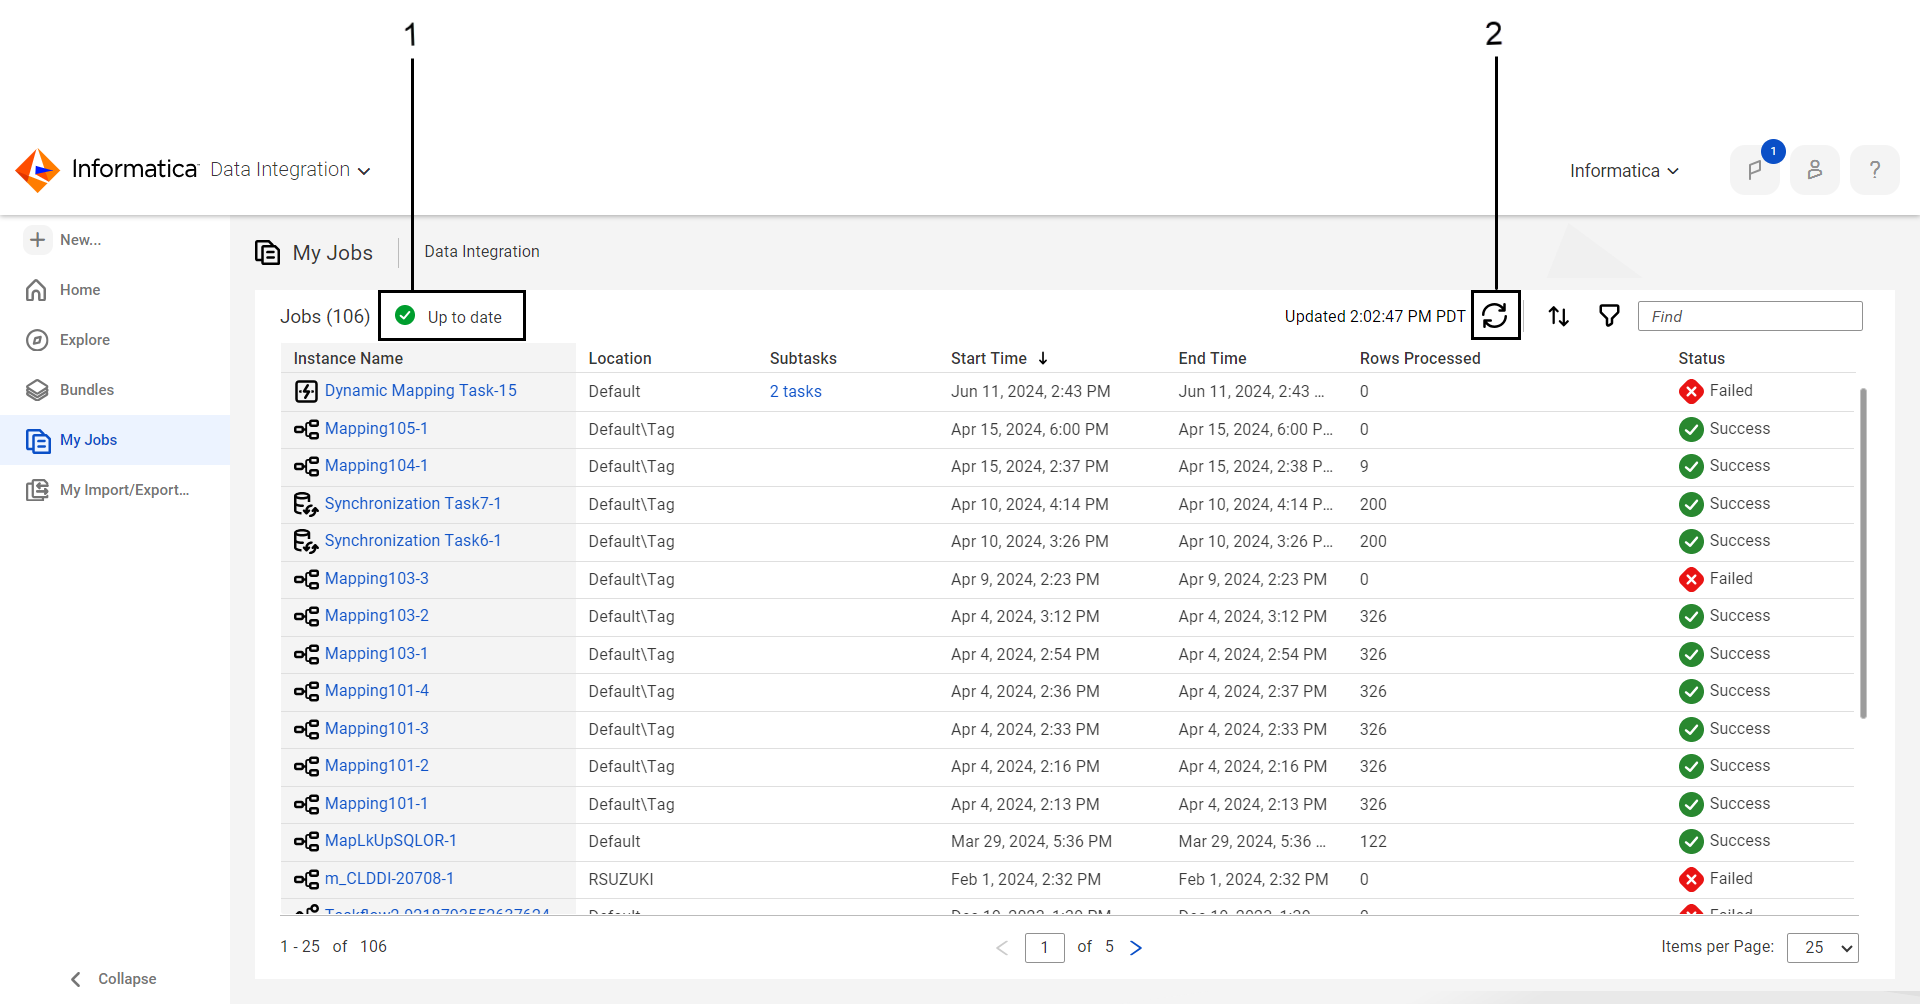
Task: Go to Home in the sidebar
Action: coord(80,290)
